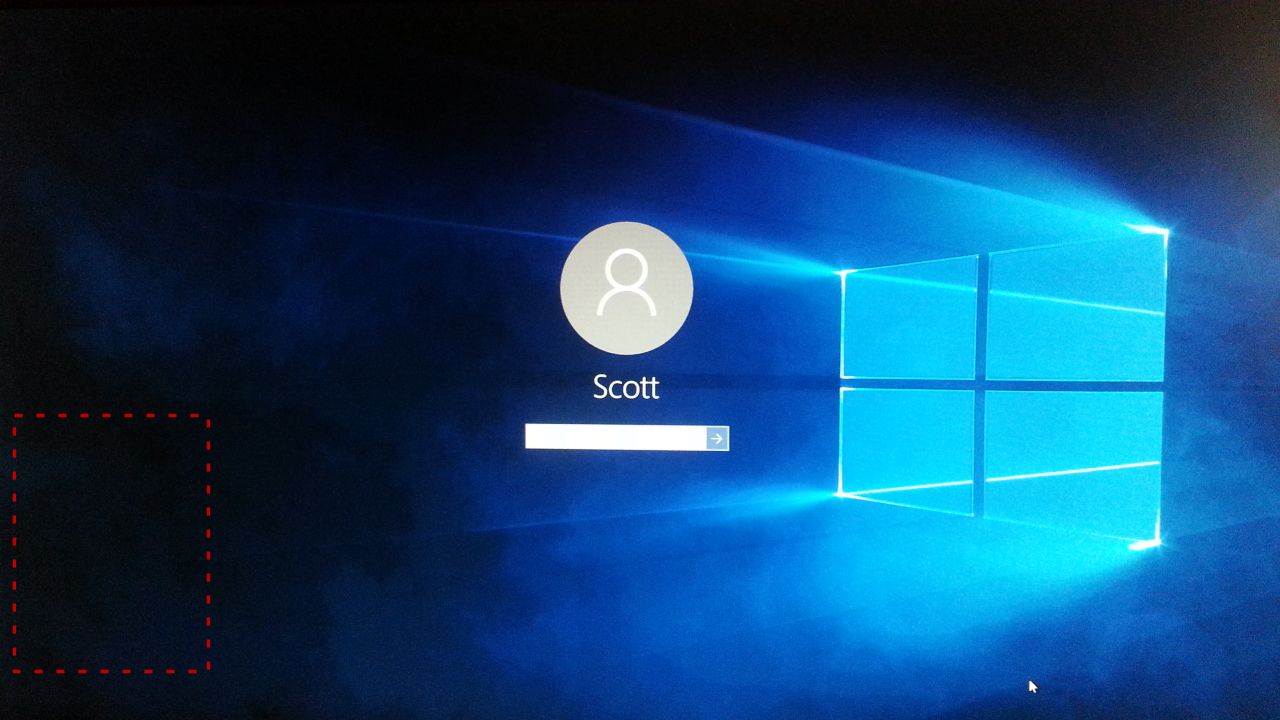The image size is (1280, 720).
Task: Select the Scott account name
Action: pyautogui.click(x=626, y=387)
